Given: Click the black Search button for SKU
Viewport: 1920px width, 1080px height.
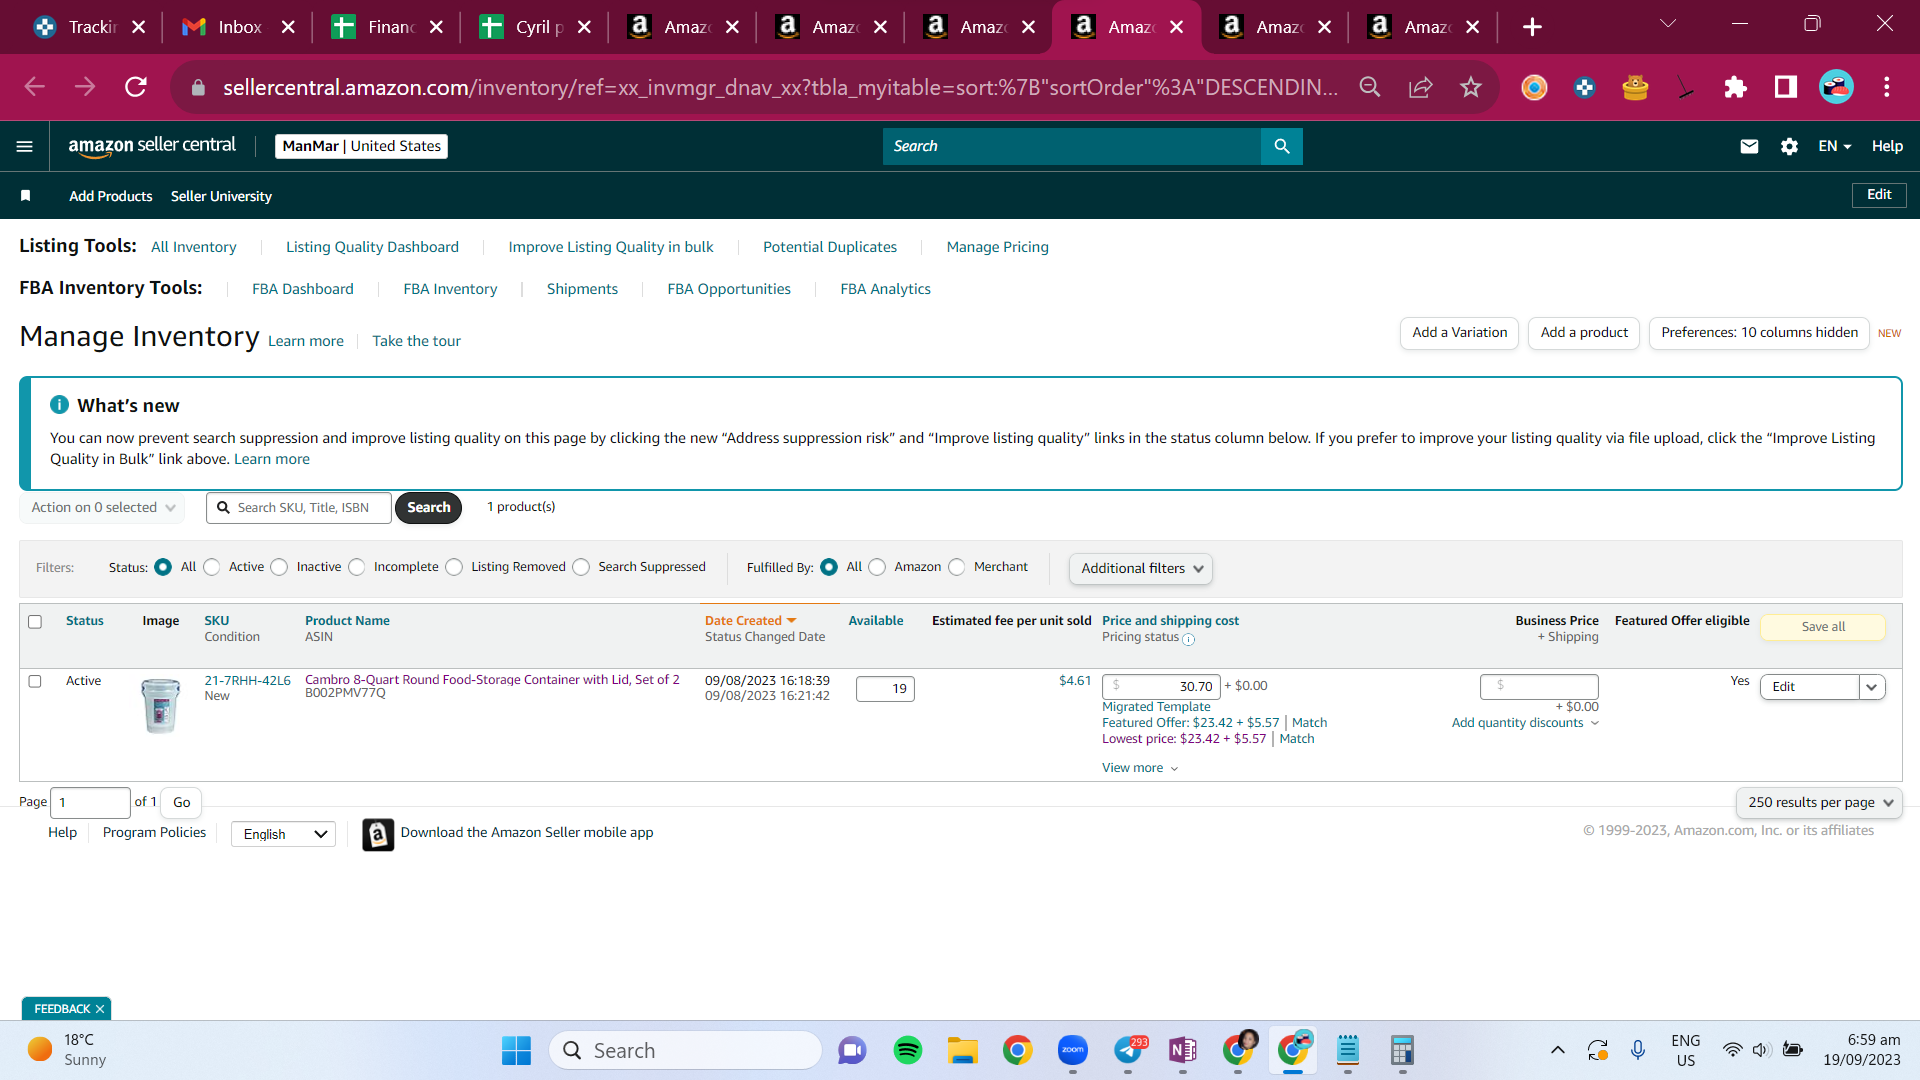Looking at the screenshot, I should tap(429, 508).
